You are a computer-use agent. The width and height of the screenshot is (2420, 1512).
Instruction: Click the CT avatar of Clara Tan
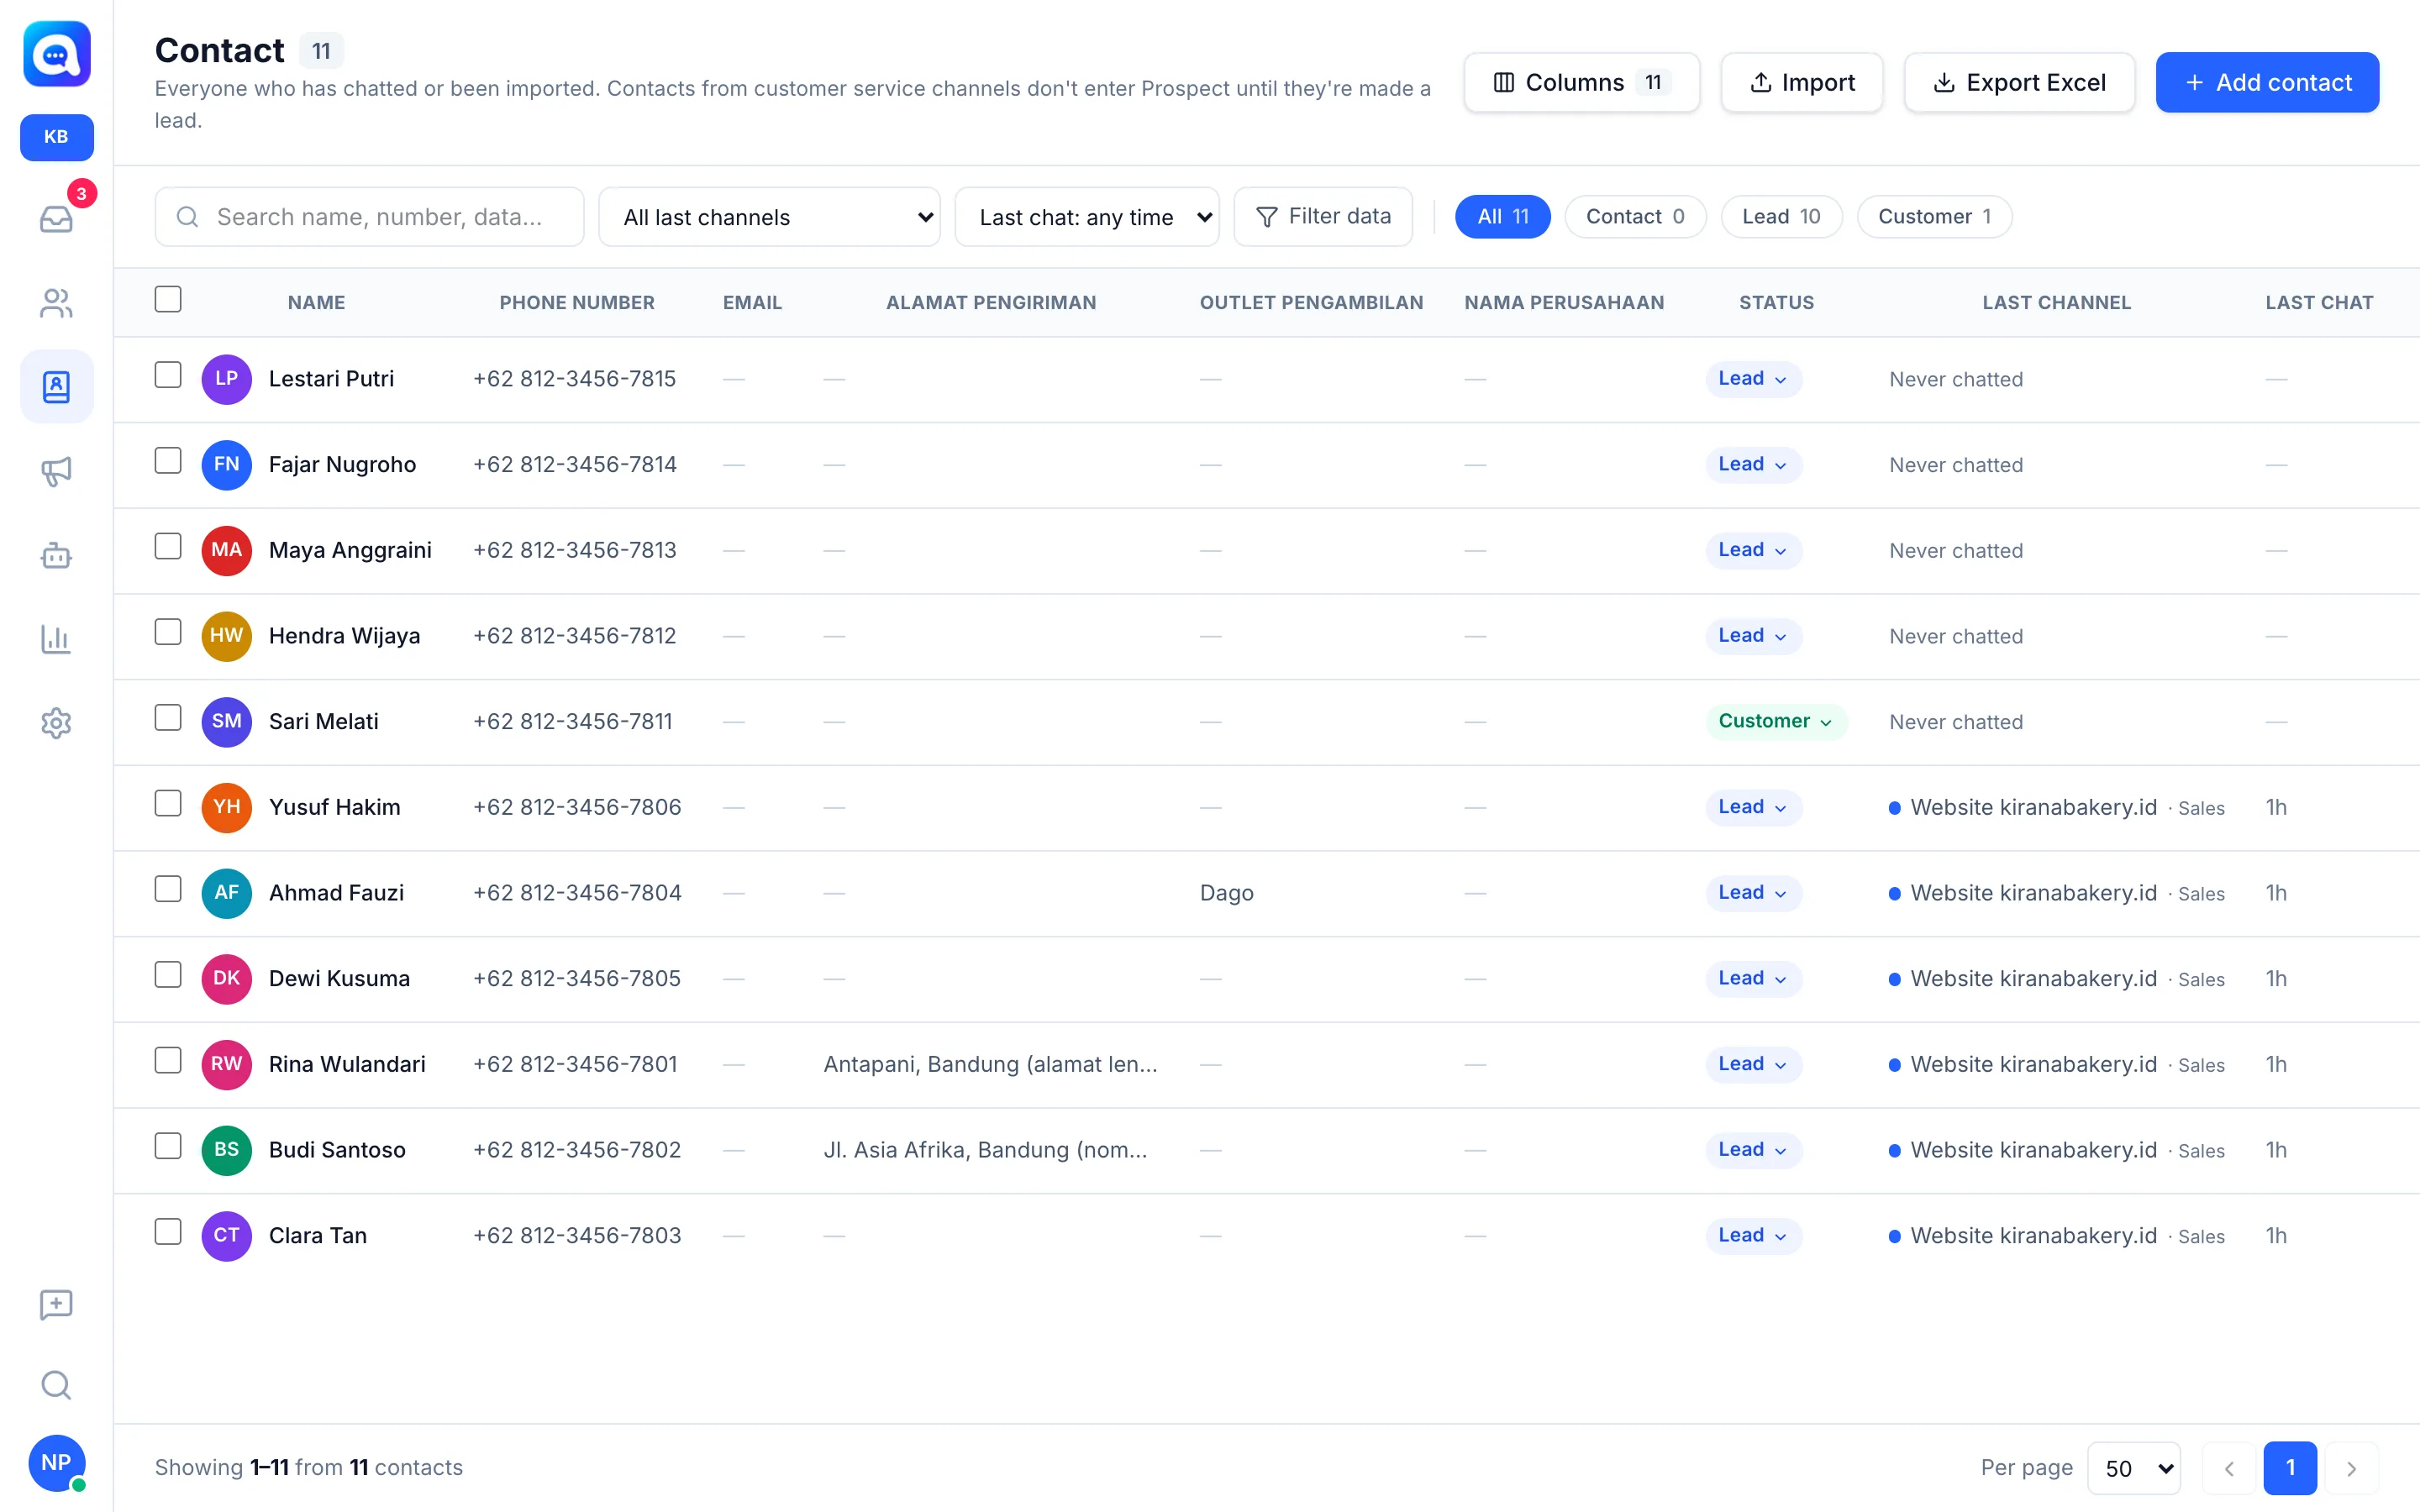pos(226,1236)
